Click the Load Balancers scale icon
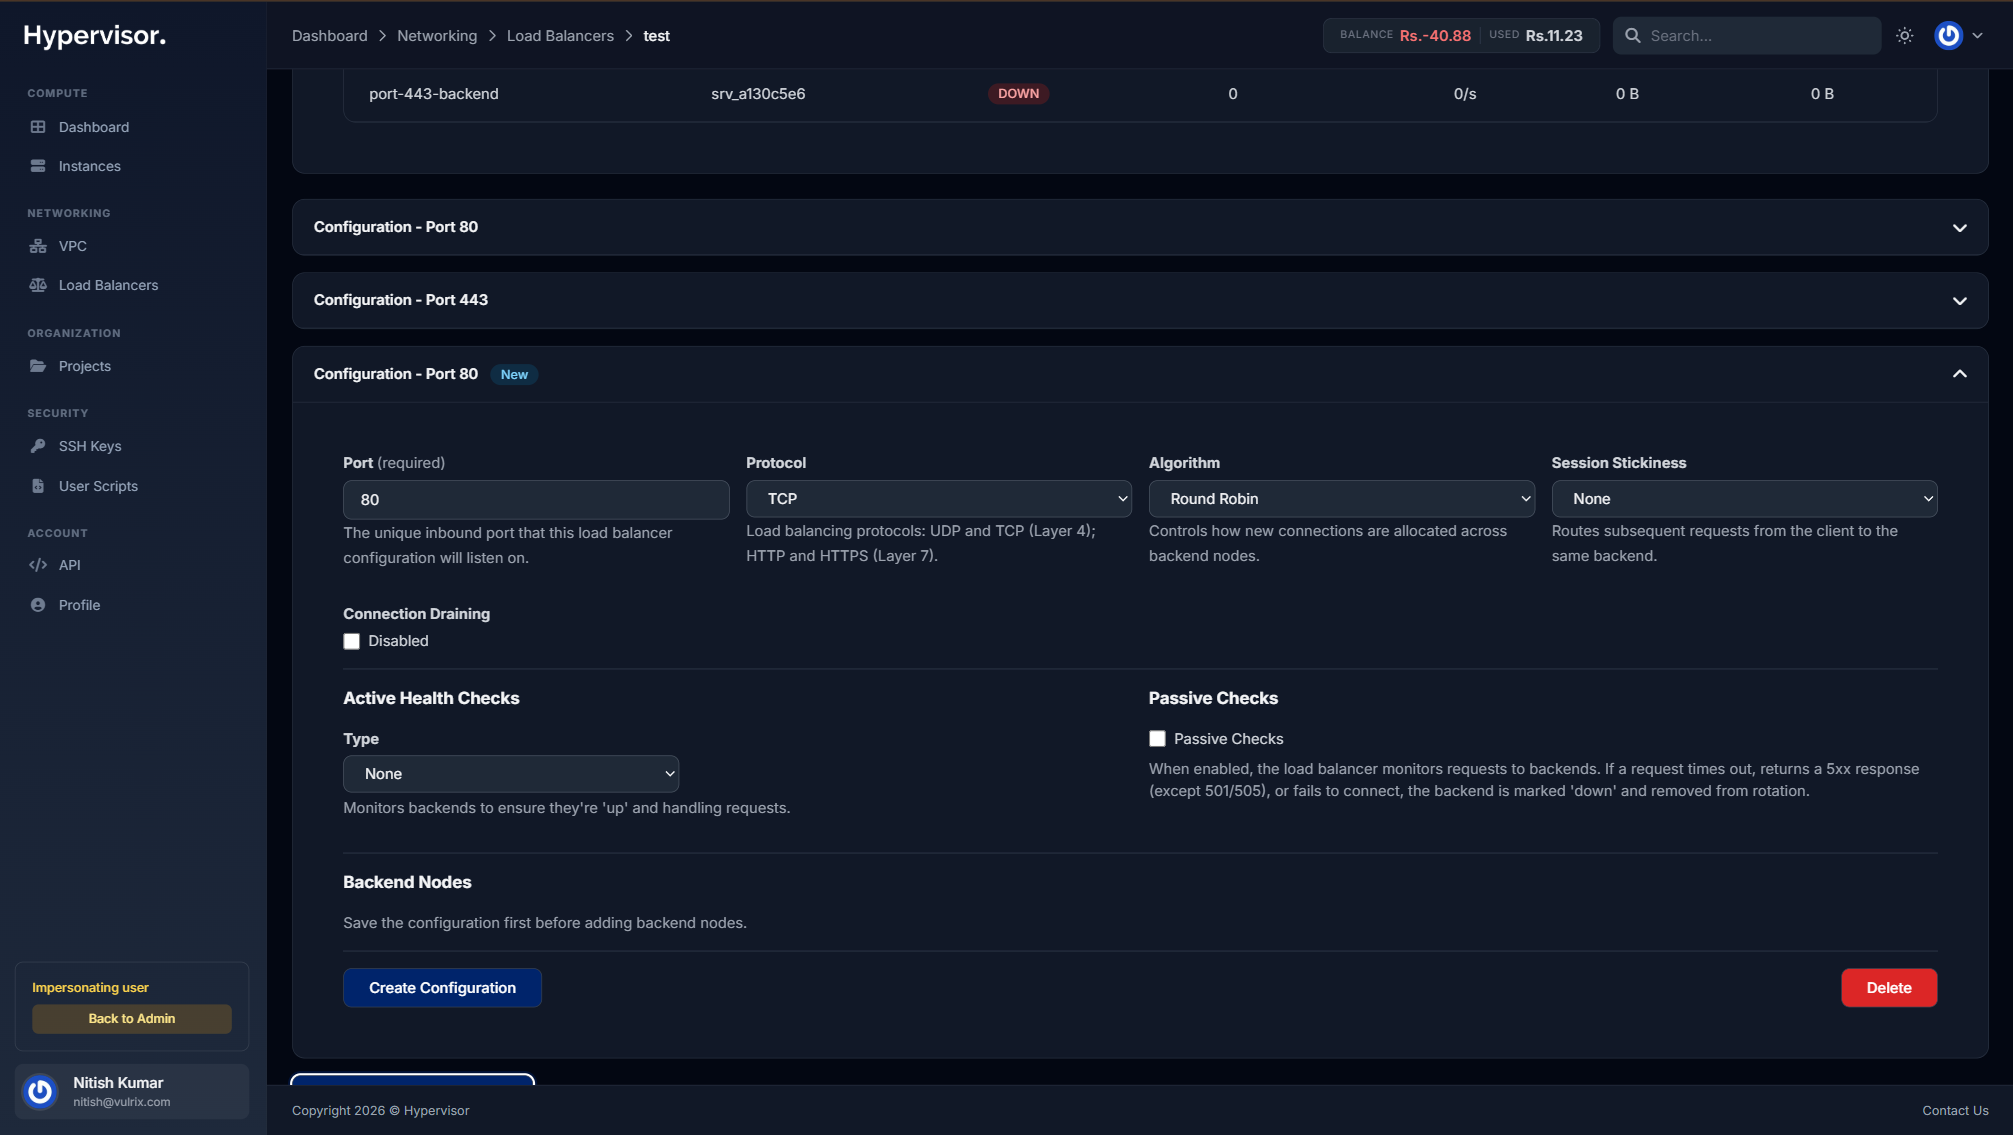 (38, 285)
